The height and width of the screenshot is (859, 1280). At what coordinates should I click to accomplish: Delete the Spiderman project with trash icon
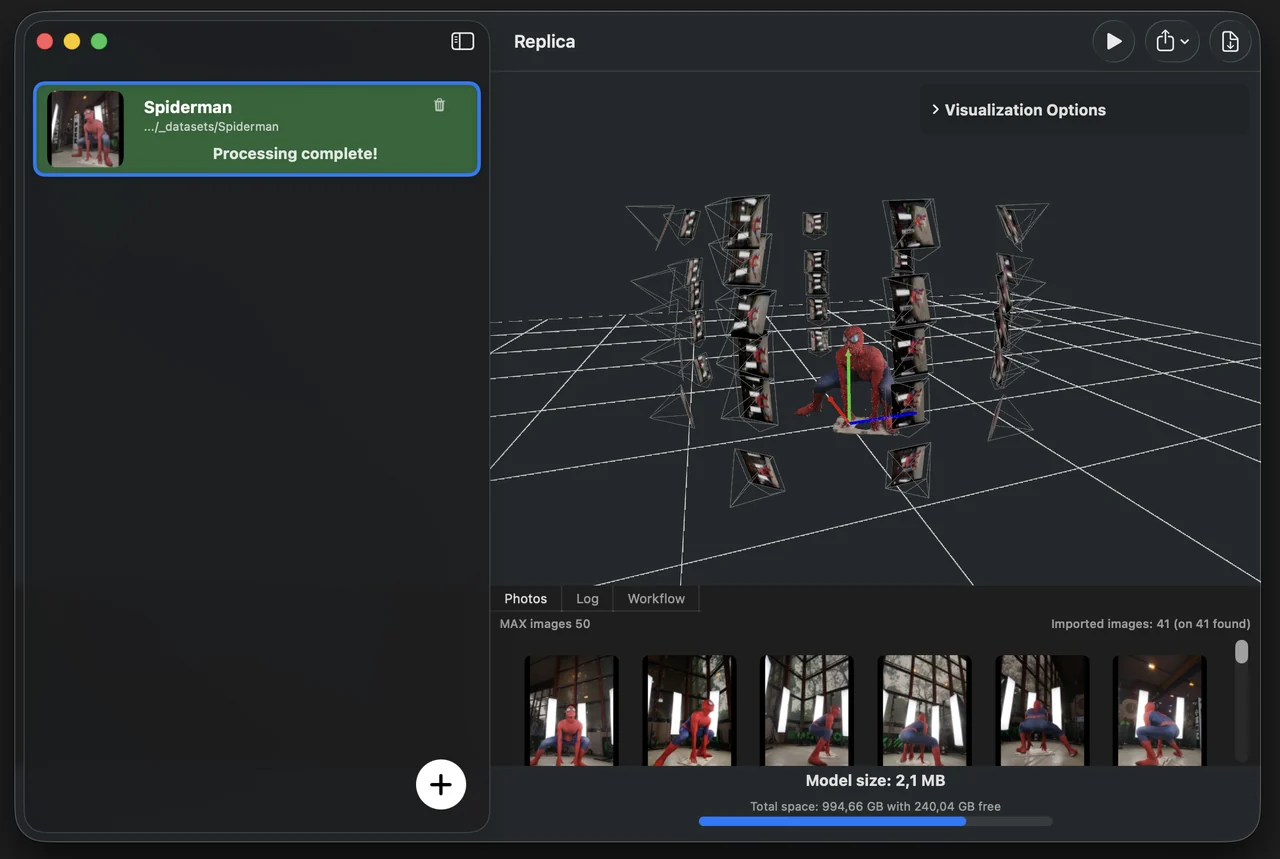[x=439, y=105]
